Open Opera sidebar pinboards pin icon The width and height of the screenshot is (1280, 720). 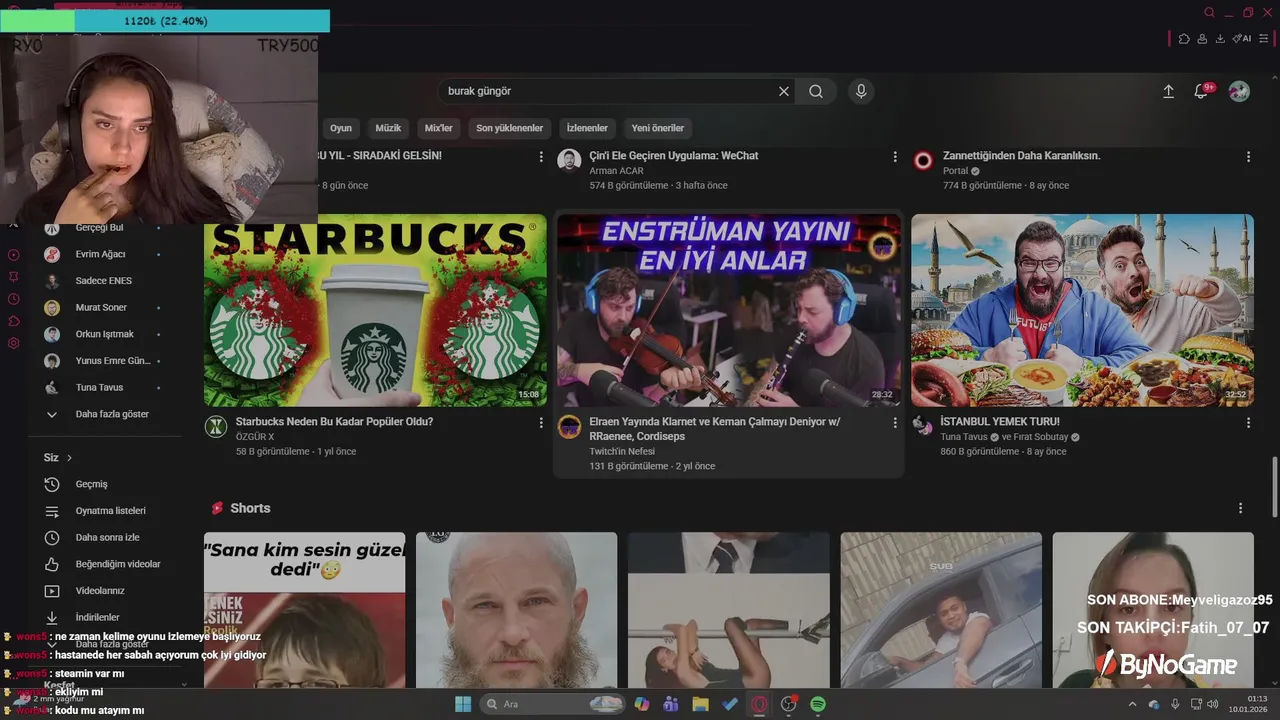click(x=14, y=277)
